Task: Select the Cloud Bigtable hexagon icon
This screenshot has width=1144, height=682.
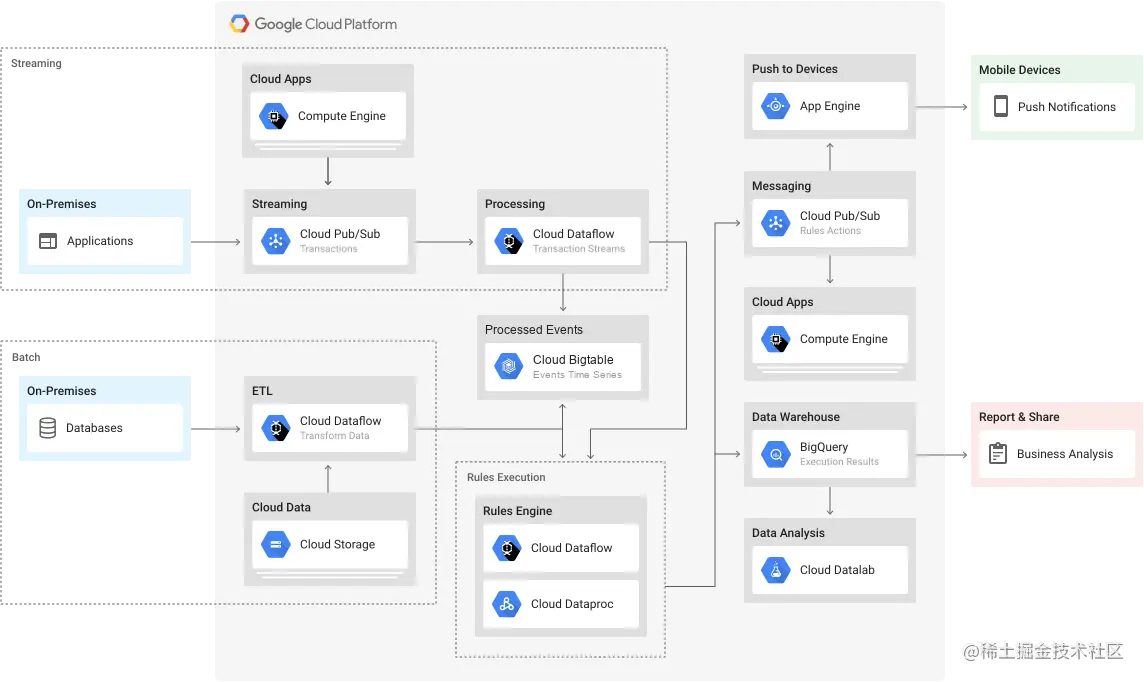Action: pyautogui.click(x=509, y=366)
